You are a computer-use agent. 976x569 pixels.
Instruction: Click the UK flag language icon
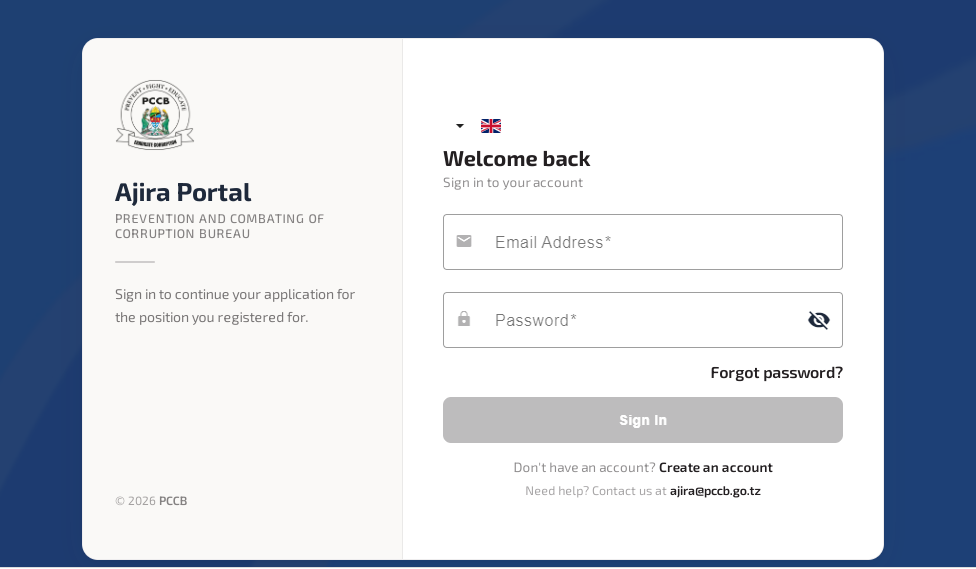491,126
